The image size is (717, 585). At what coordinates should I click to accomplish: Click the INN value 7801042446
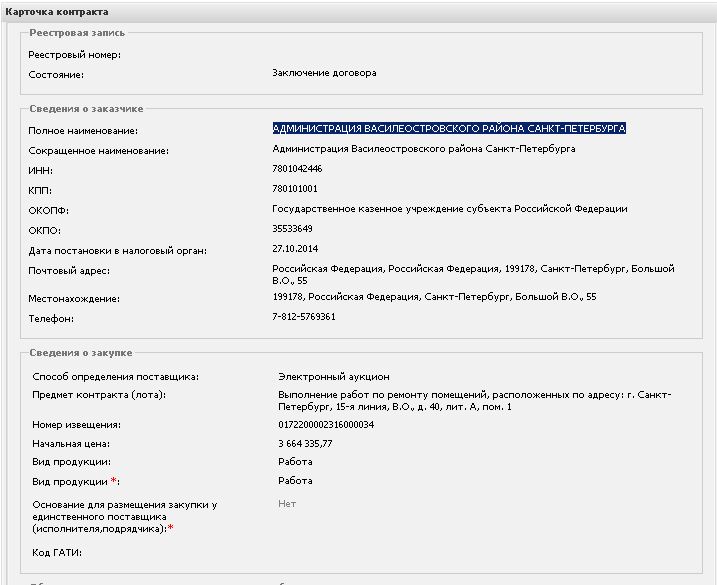point(297,169)
